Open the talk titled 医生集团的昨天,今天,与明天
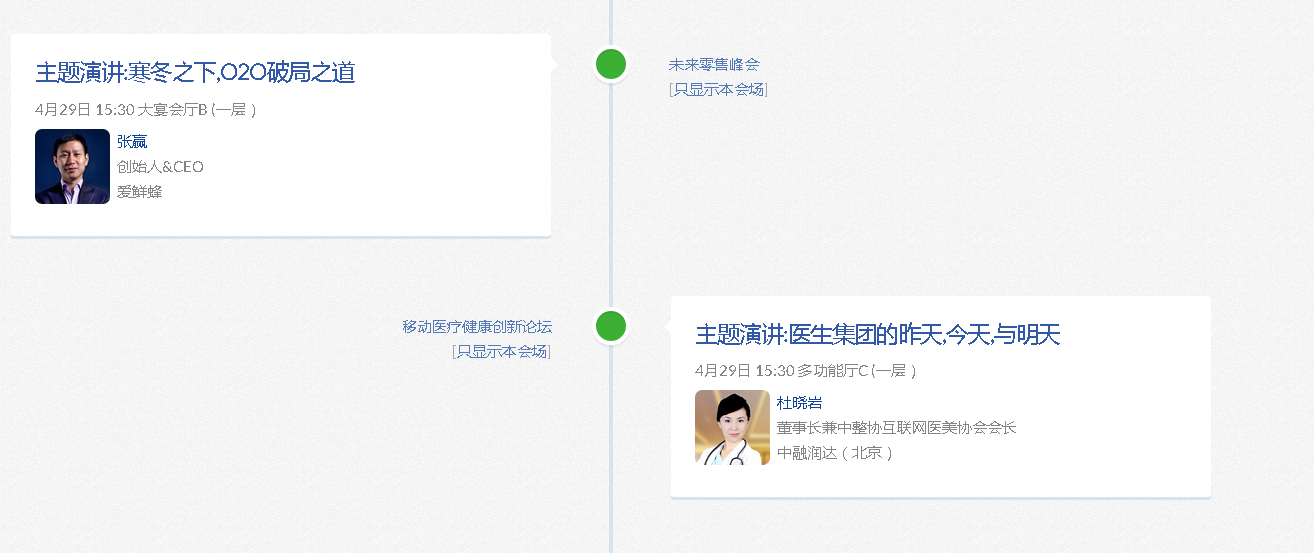This screenshot has height=553, width=1314. (x=877, y=334)
